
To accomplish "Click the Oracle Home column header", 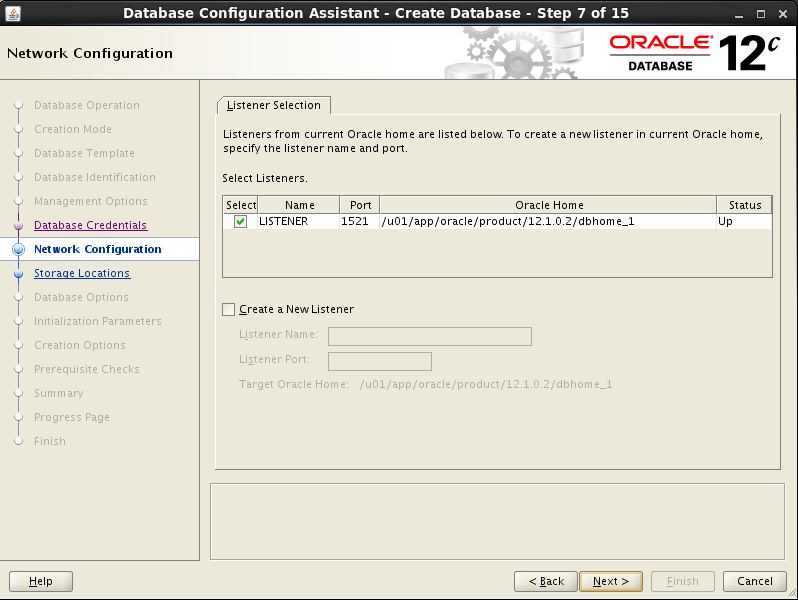I will tap(549, 205).
